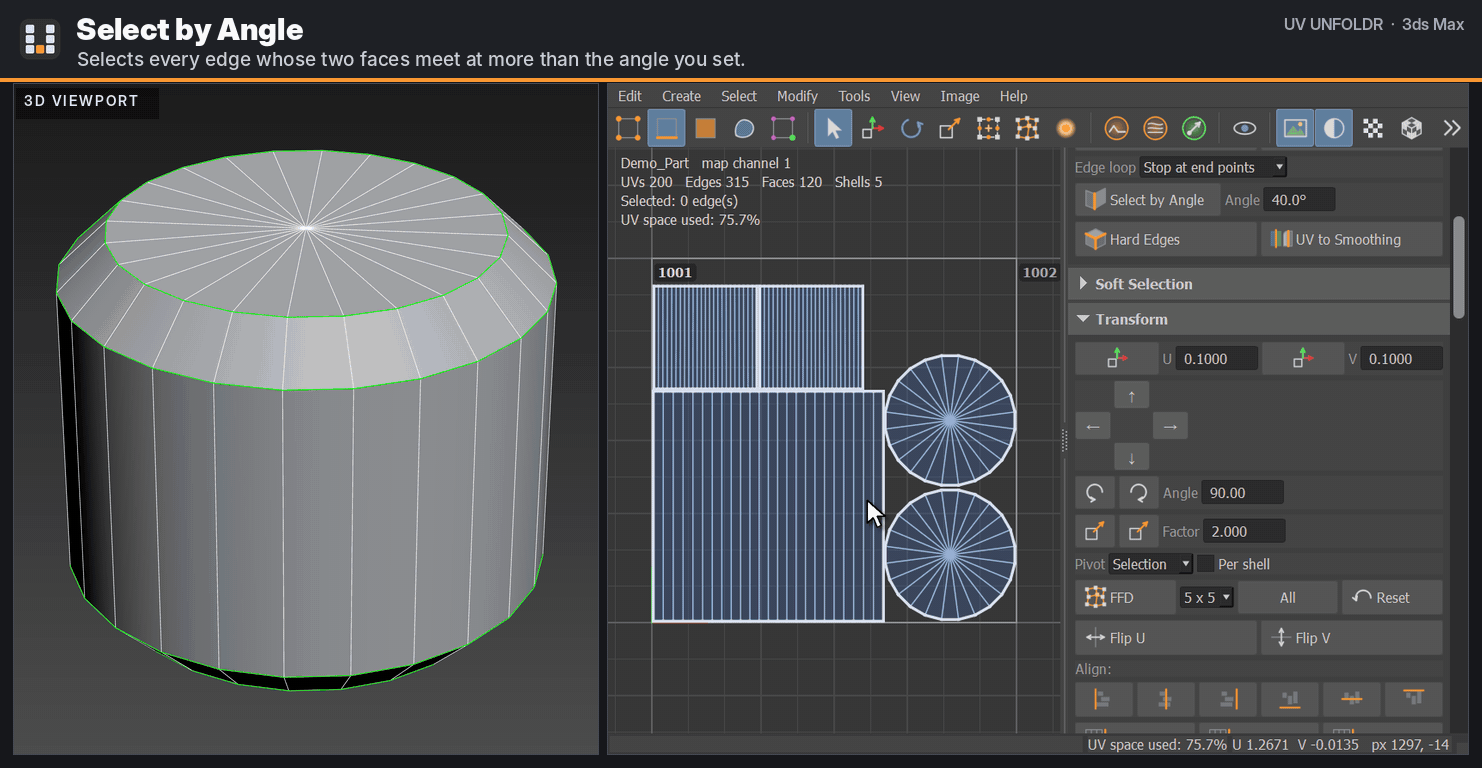The height and width of the screenshot is (768, 1482).
Task: Open the Help menu
Action: pyautogui.click(x=1013, y=96)
